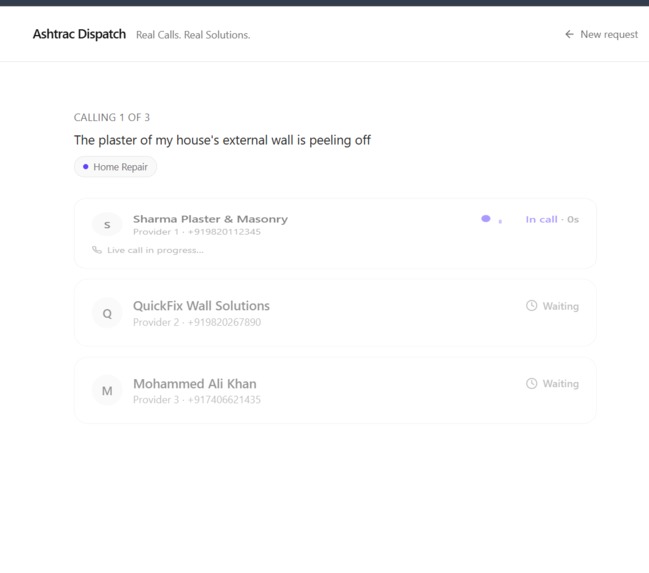Click Waiting status for Mohammed Ali Khan

tap(560, 384)
